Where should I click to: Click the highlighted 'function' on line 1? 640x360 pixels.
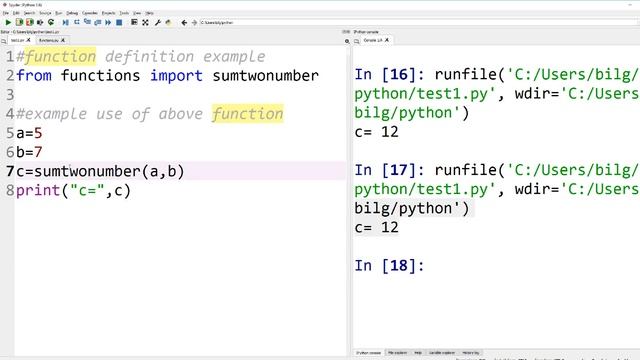tap(60, 56)
